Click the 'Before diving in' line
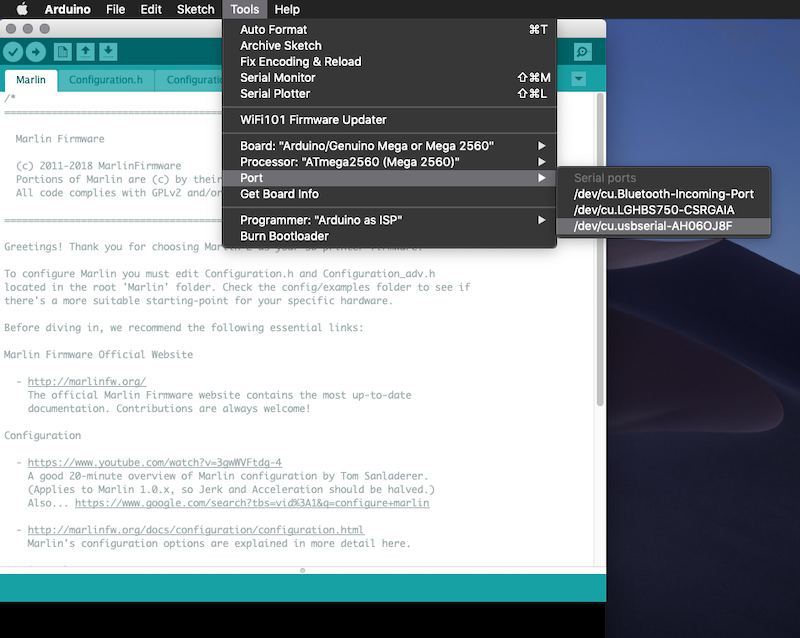The image size is (800, 638). (x=184, y=328)
